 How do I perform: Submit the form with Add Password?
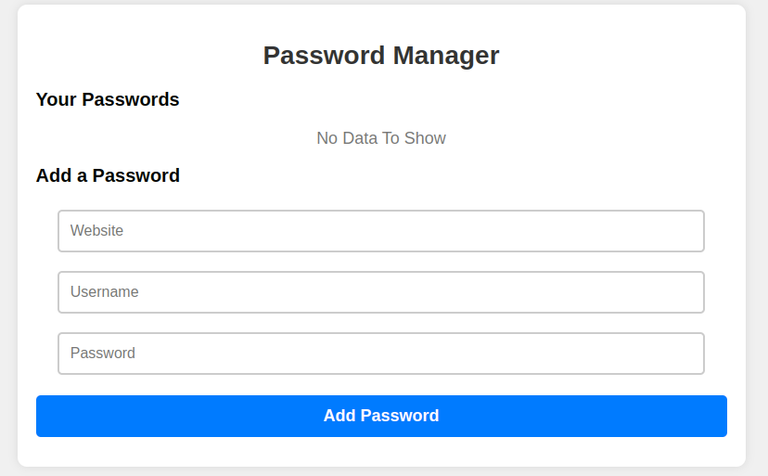pyautogui.click(x=381, y=416)
